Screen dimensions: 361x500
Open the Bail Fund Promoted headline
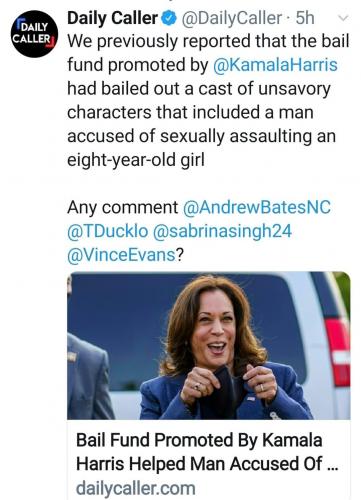207,452
